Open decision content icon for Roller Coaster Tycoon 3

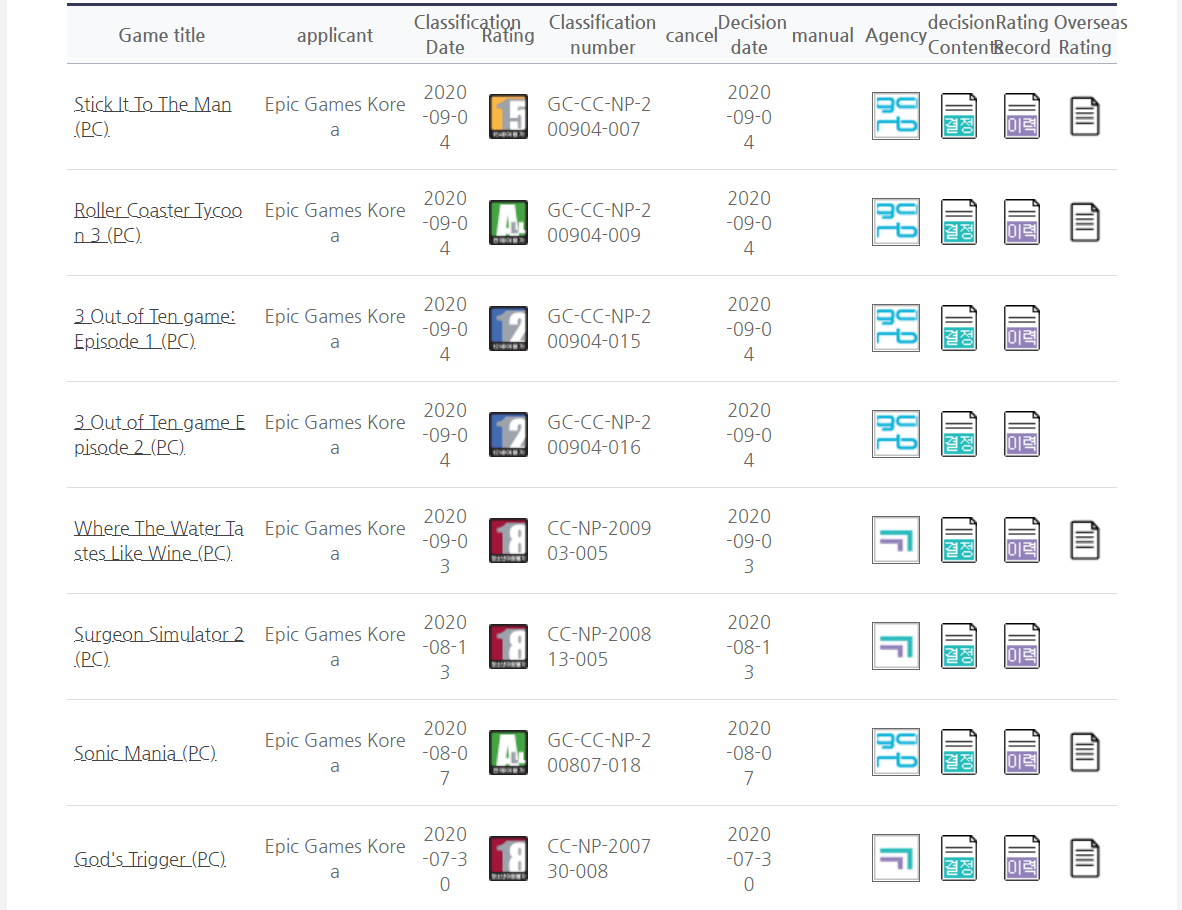coord(959,222)
